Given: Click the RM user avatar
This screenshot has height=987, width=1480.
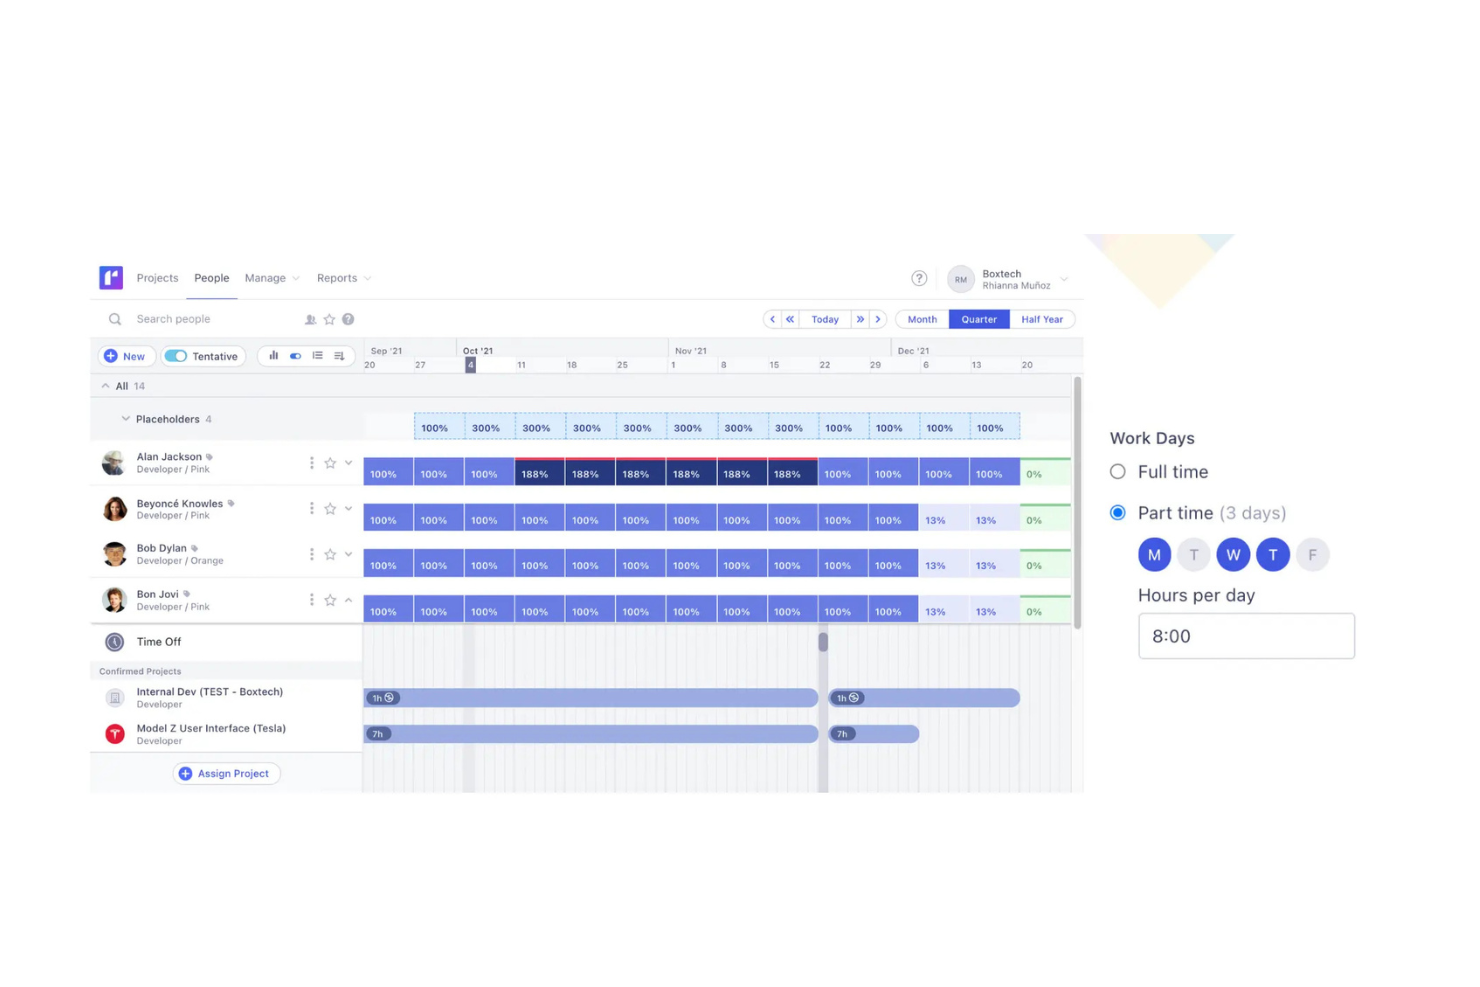Looking at the screenshot, I should [x=960, y=279].
